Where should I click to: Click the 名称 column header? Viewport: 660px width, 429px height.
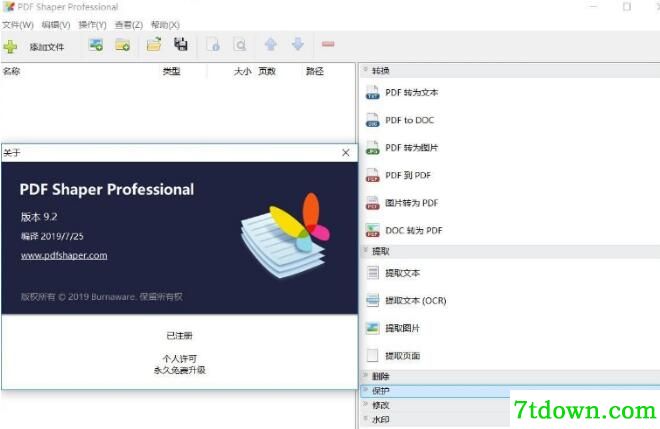[x=11, y=71]
